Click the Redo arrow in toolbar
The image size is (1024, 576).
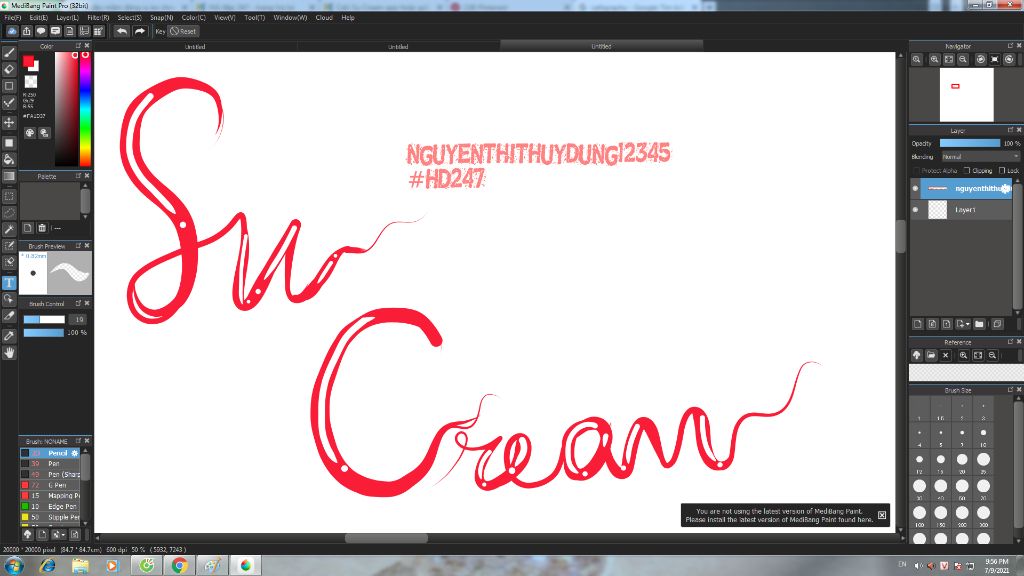[139, 31]
